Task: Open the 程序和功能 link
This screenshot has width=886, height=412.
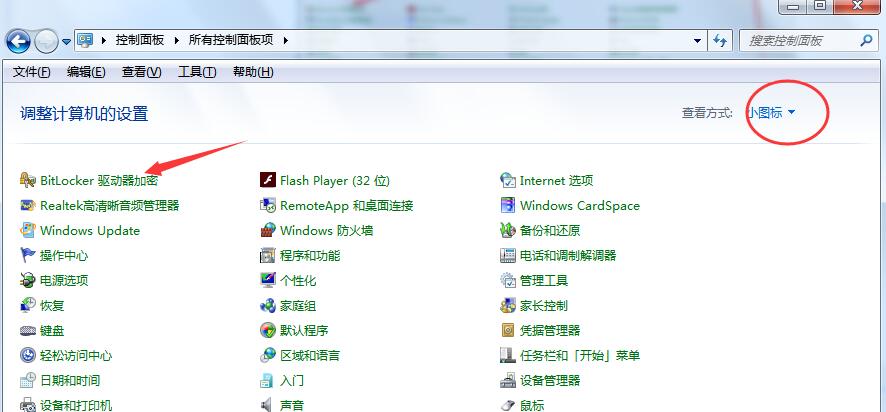Action: click(310, 256)
